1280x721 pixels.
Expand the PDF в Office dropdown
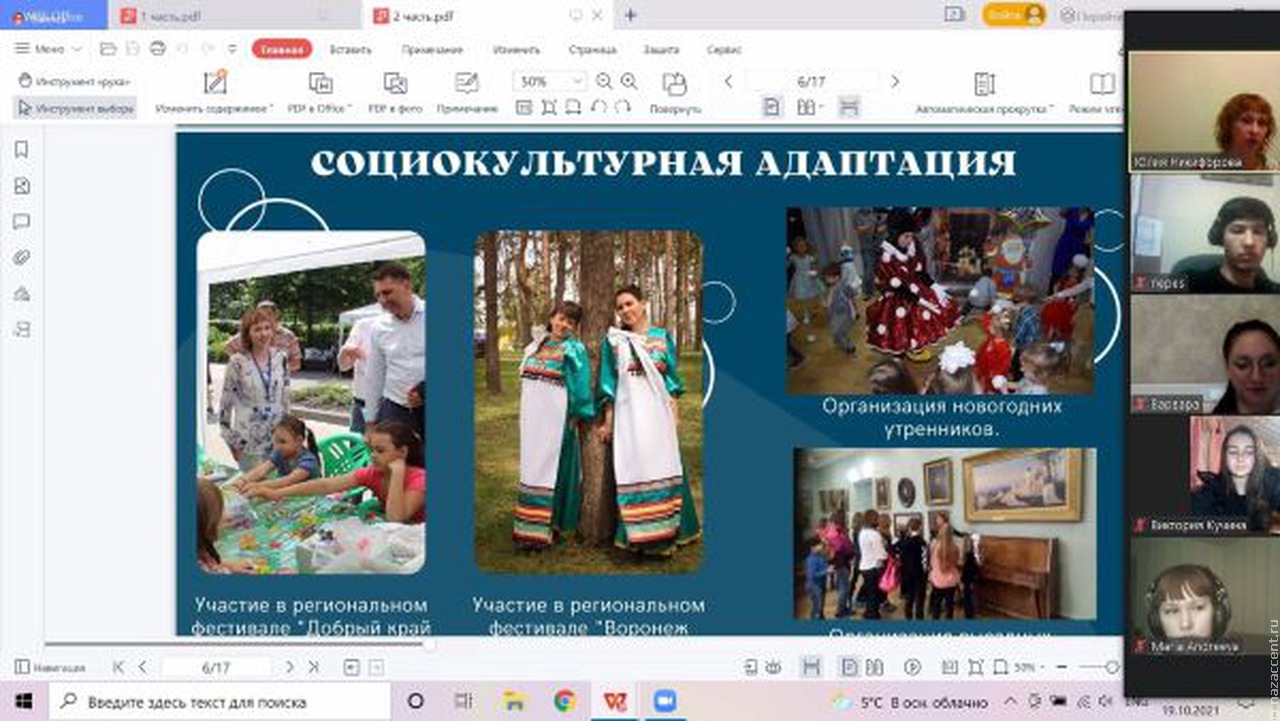(348, 108)
